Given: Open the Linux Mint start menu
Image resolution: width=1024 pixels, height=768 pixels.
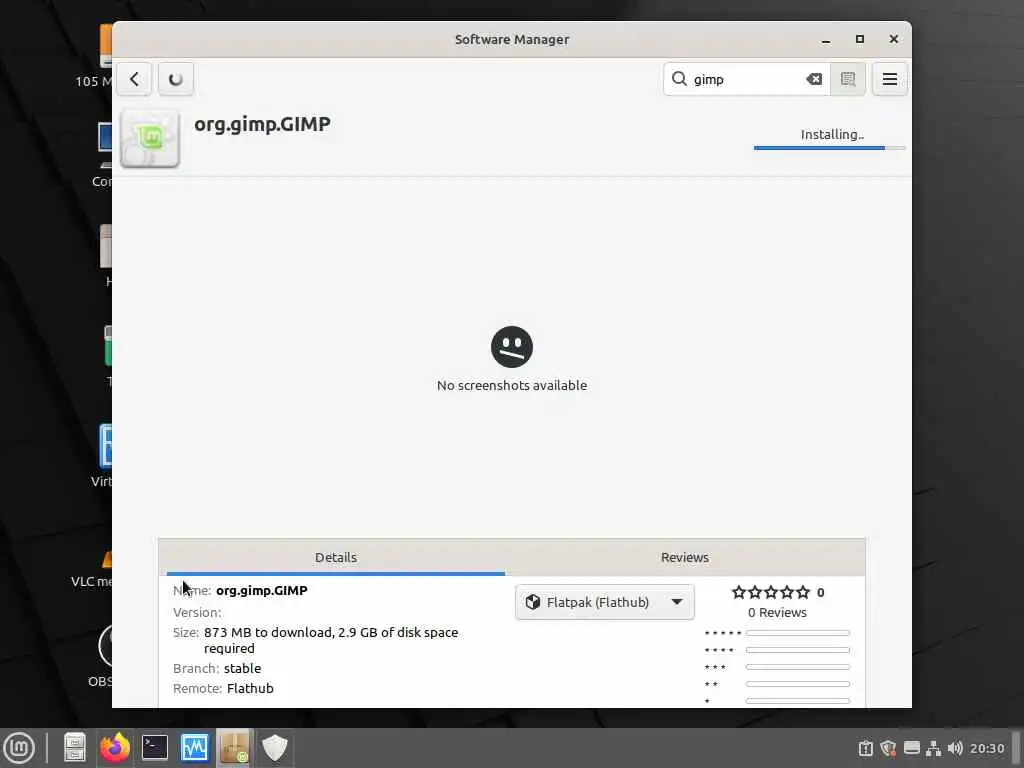Looking at the screenshot, I should 19,748.
